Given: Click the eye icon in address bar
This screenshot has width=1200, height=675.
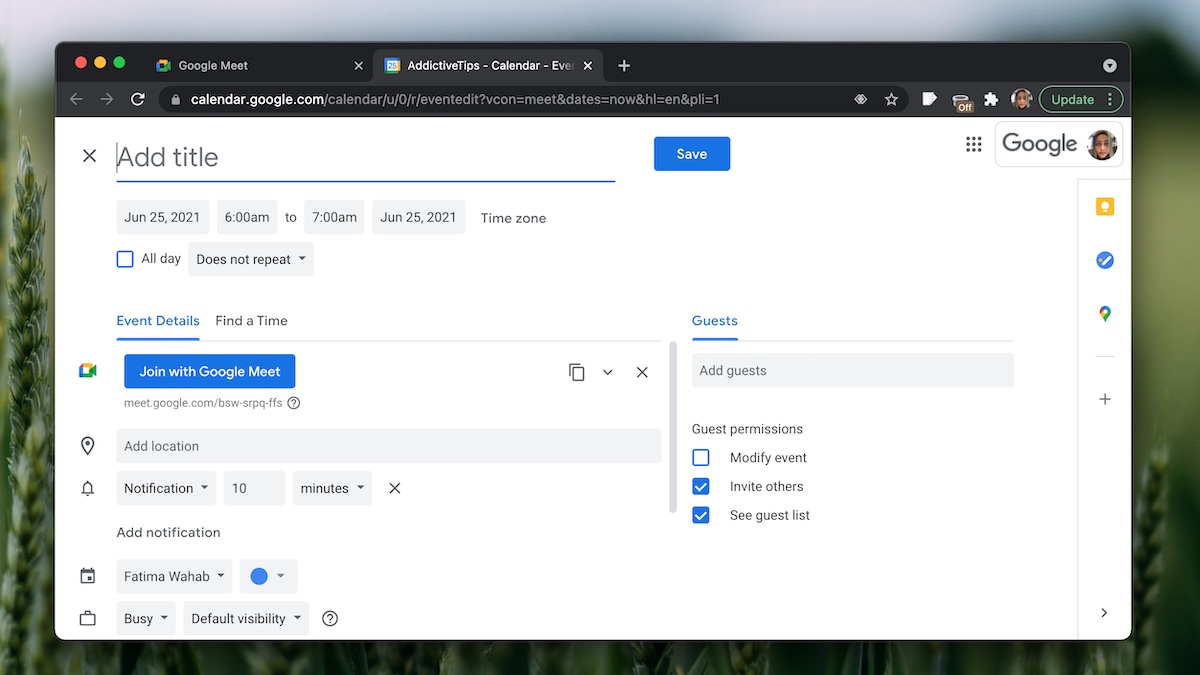Looking at the screenshot, I should 860,99.
